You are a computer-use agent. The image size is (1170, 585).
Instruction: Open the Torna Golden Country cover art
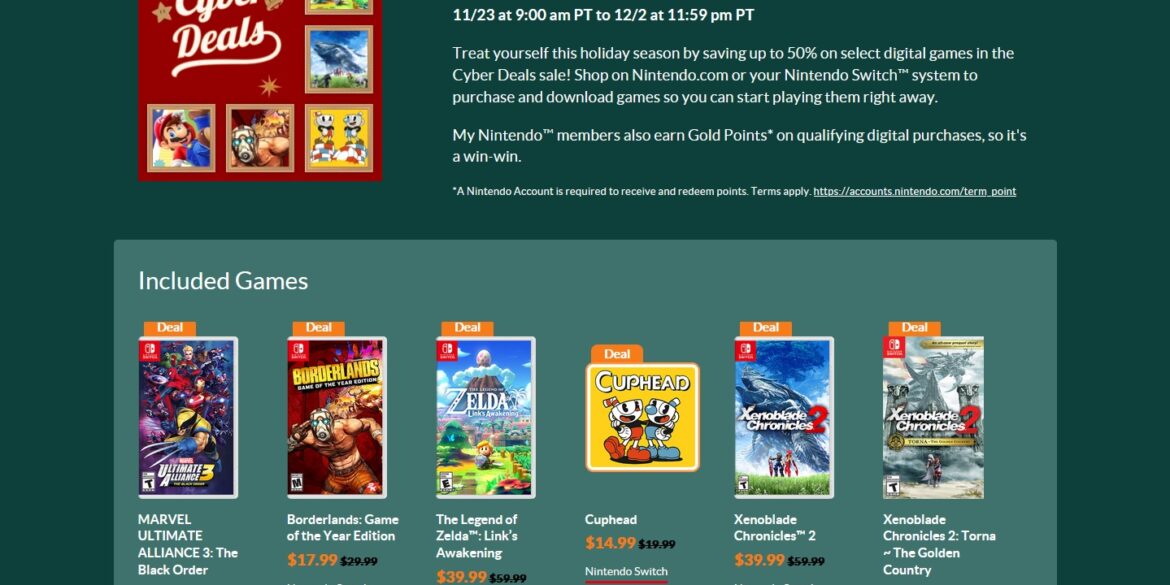tap(933, 417)
